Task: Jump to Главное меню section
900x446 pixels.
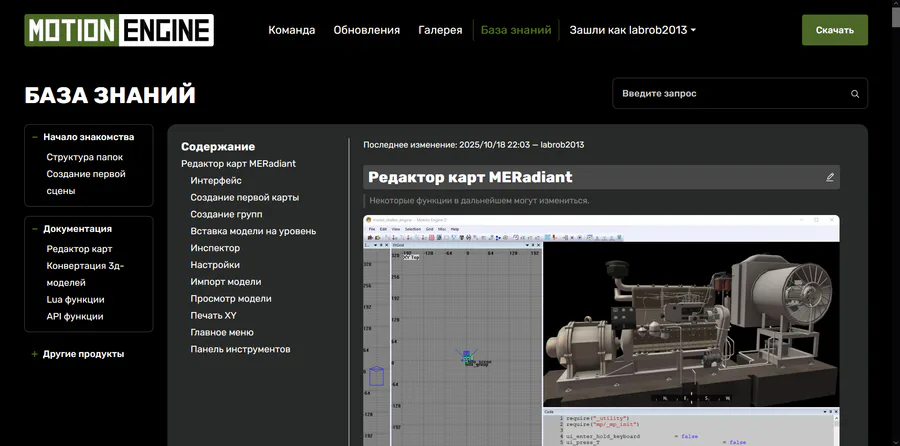Action: tap(222, 332)
